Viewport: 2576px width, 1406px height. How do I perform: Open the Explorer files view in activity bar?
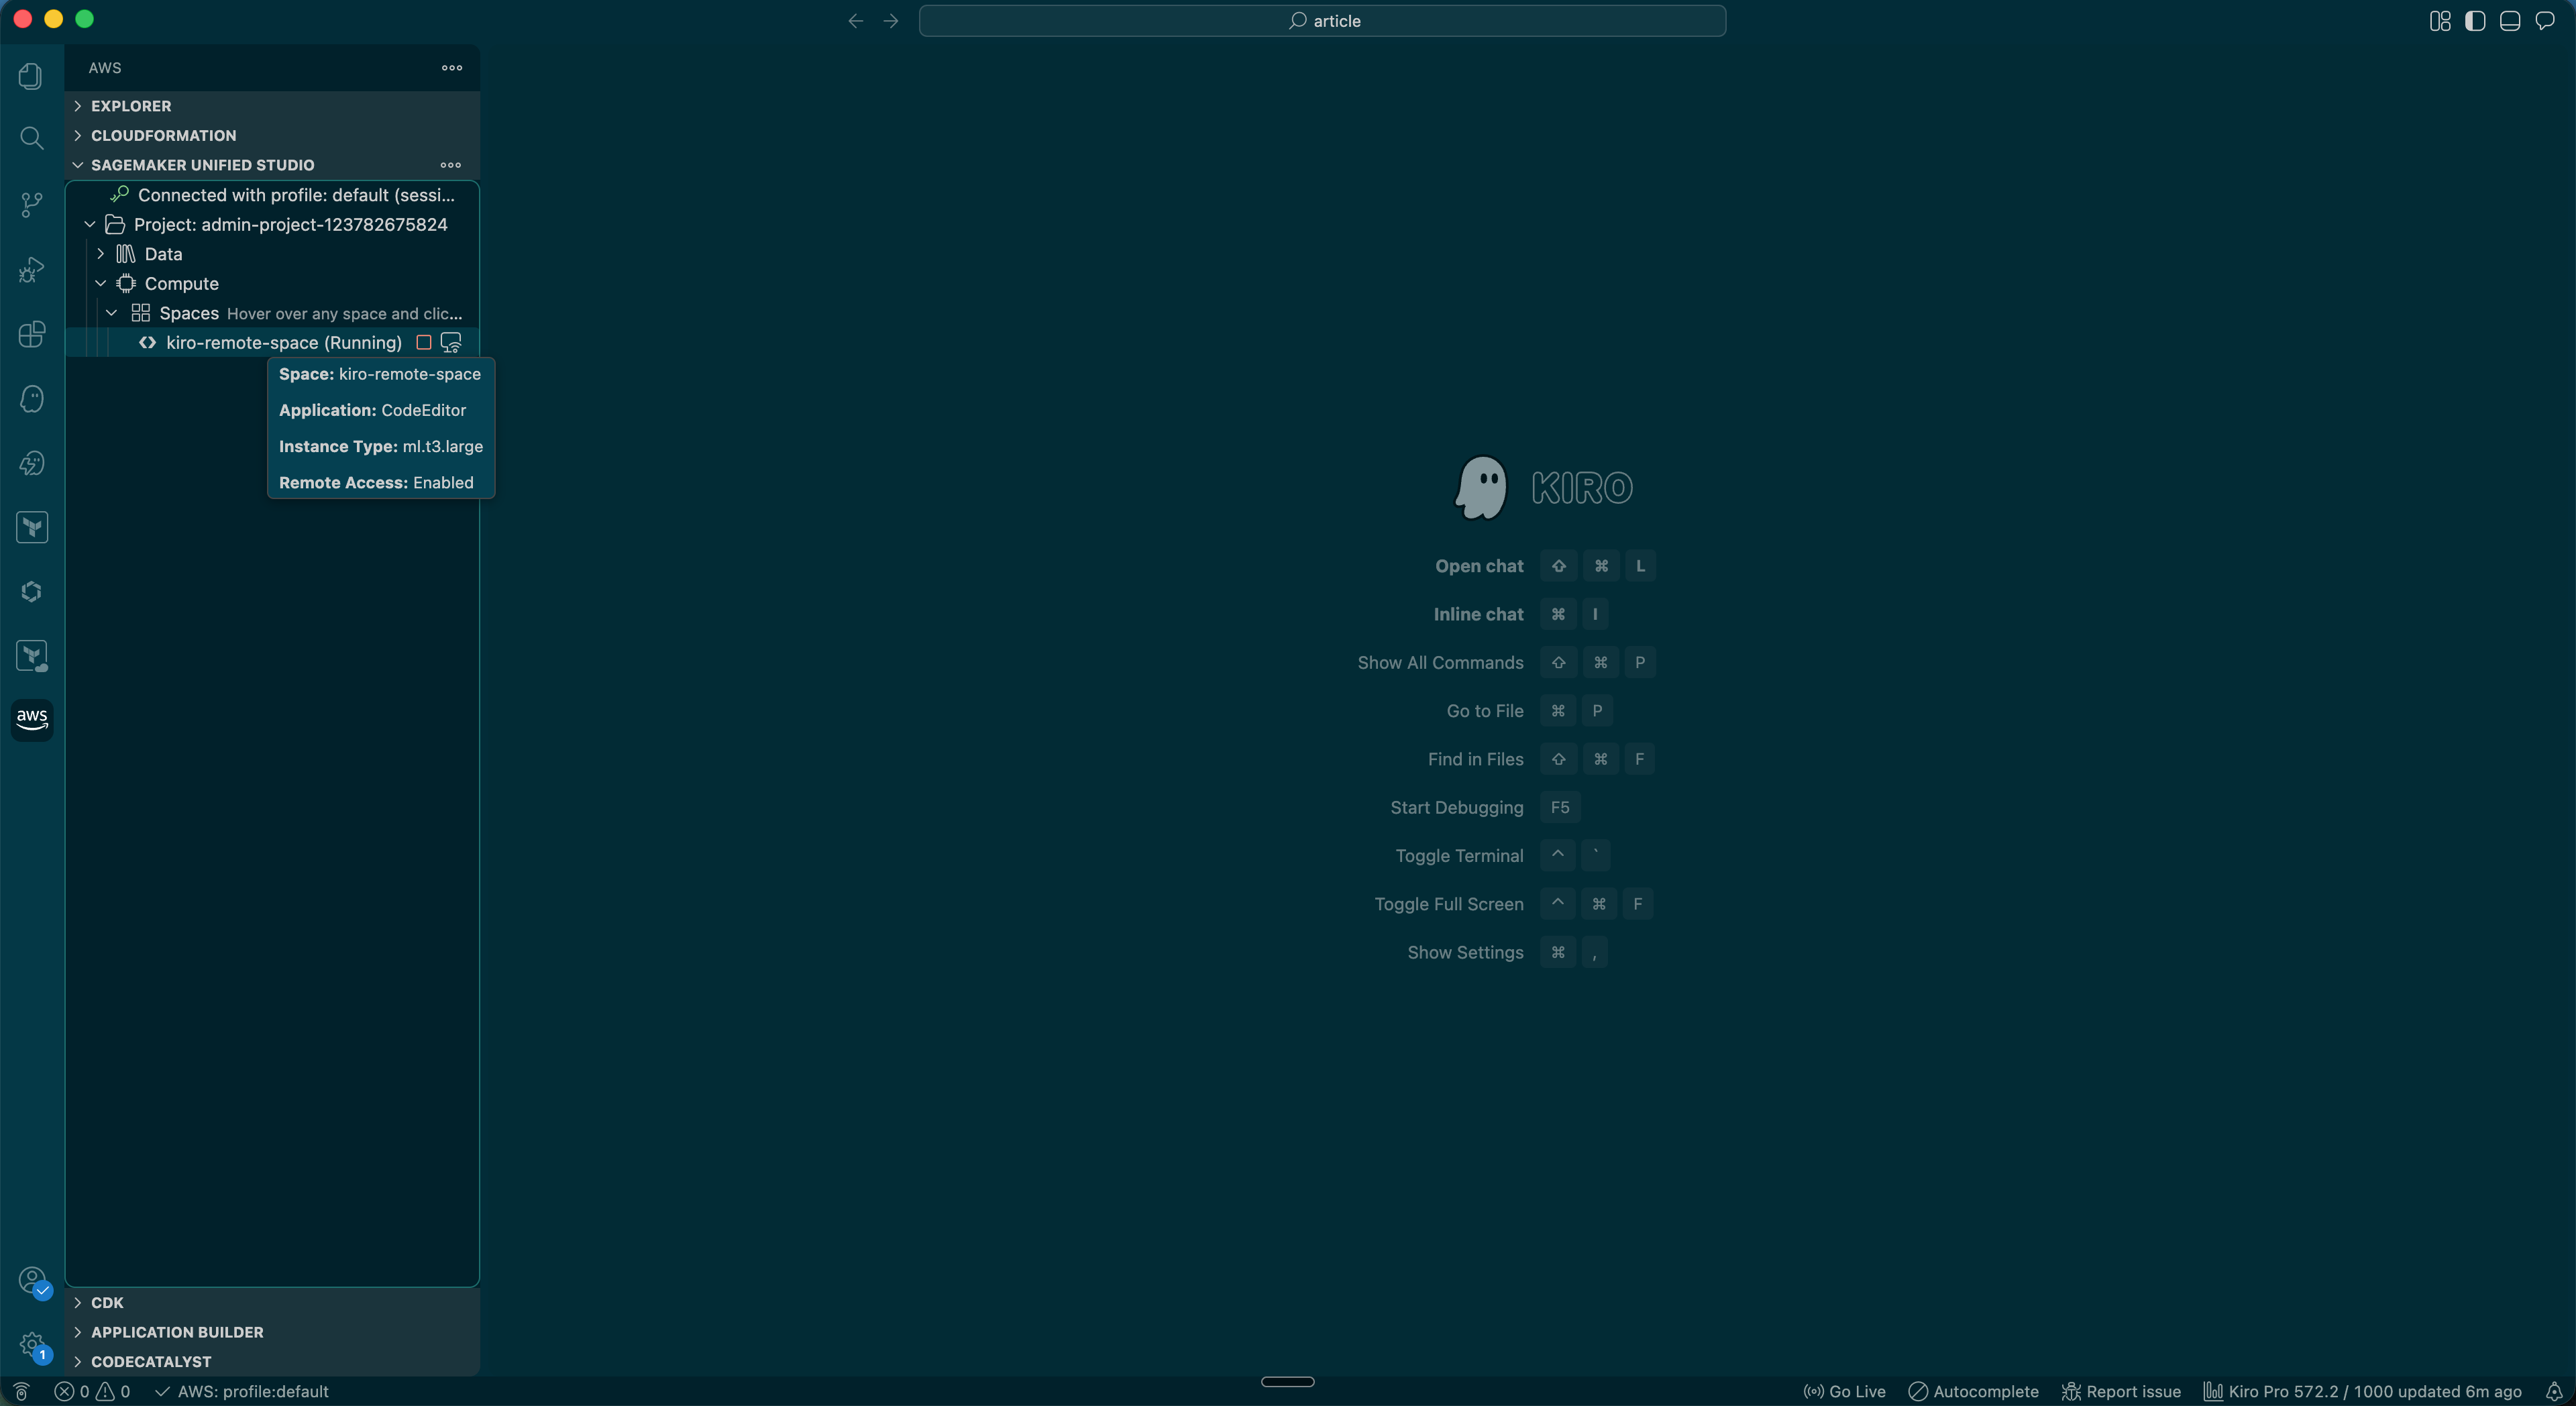click(x=31, y=76)
